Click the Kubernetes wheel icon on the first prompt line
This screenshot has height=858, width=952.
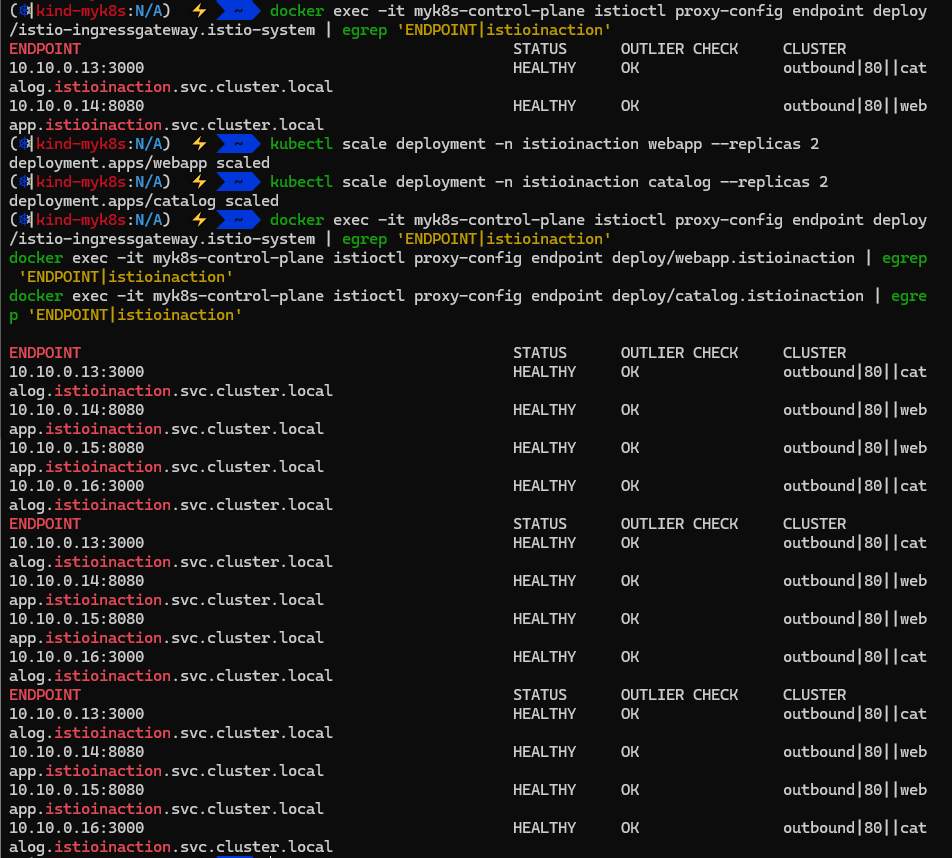24,11
